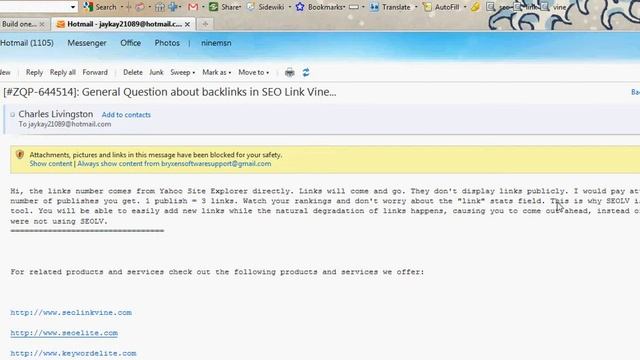This screenshot has height=360, width=640.
Task: Click the toolbar pink globe icon
Action: click(140, 7)
